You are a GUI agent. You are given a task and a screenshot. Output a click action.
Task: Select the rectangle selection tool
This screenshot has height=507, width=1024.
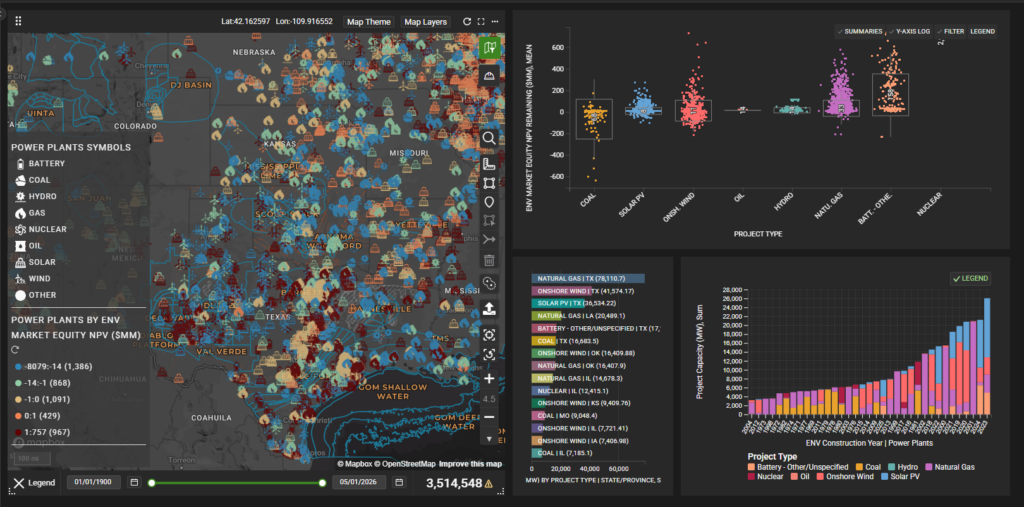(x=490, y=183)
